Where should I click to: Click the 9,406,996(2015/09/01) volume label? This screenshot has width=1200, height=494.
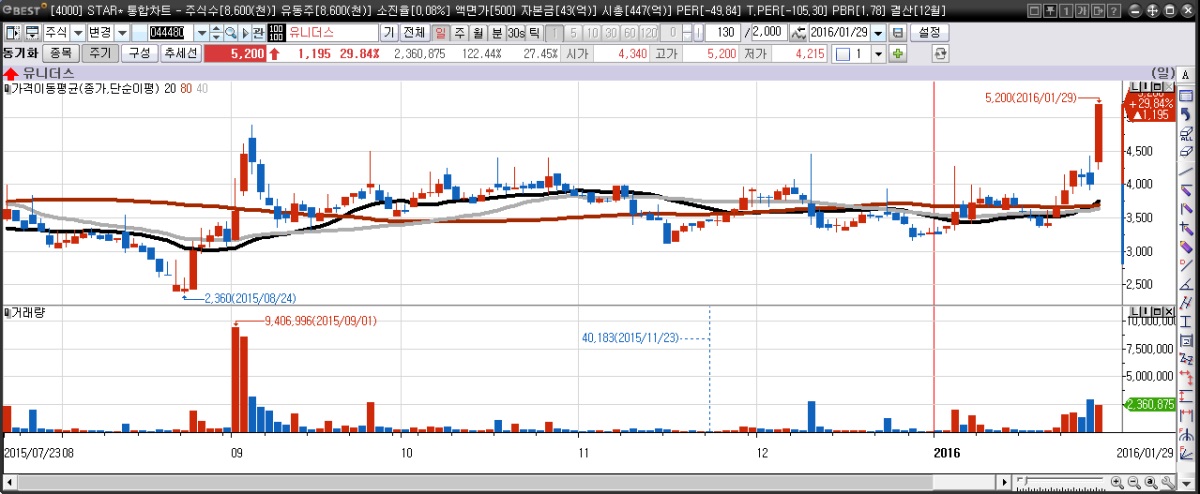point(318,321)
